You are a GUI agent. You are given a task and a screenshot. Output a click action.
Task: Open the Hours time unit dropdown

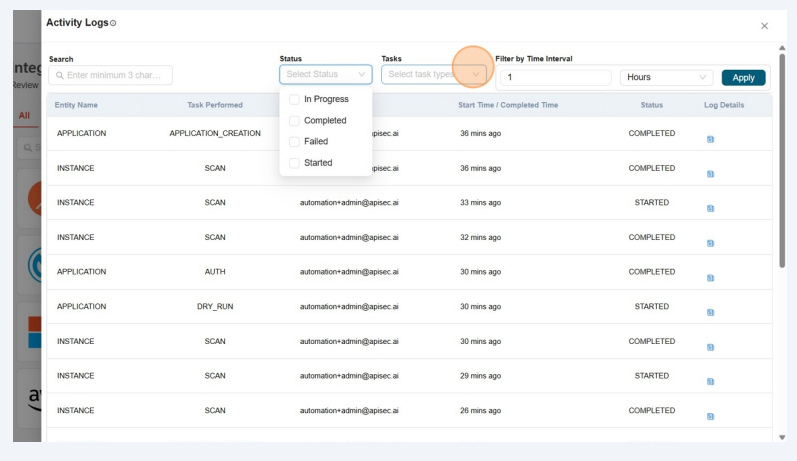pyautogui.click(x=666, y=77)
